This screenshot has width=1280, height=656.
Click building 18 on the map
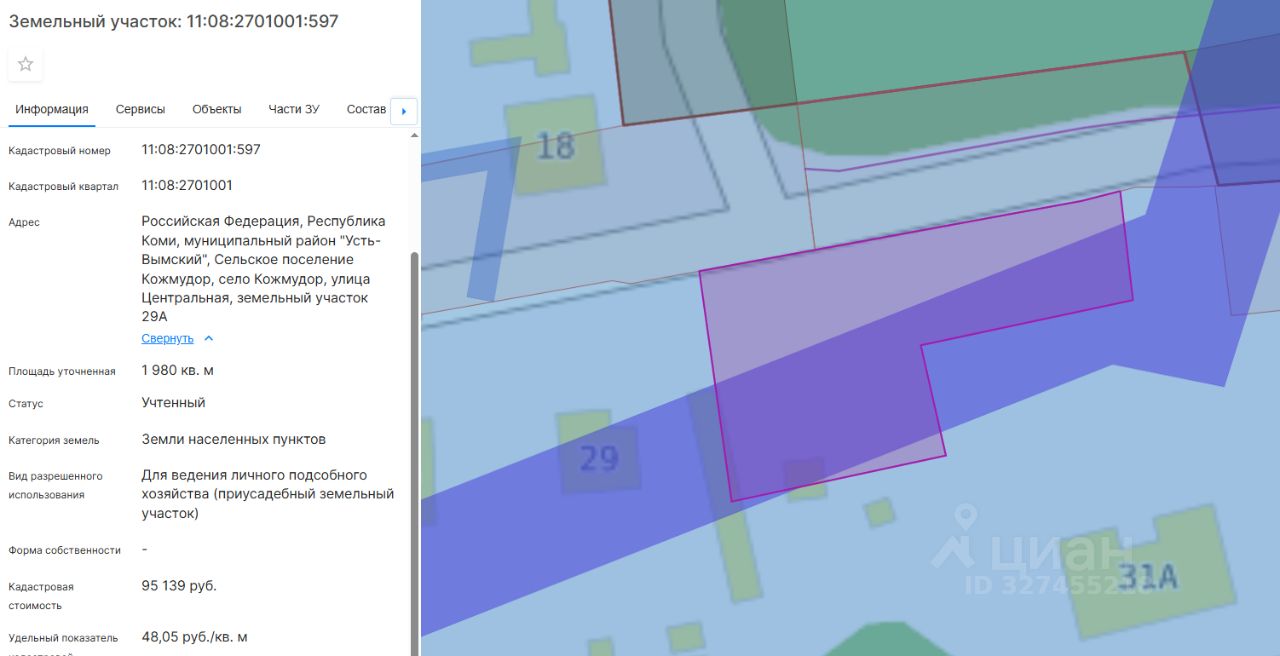click(556, 146)
